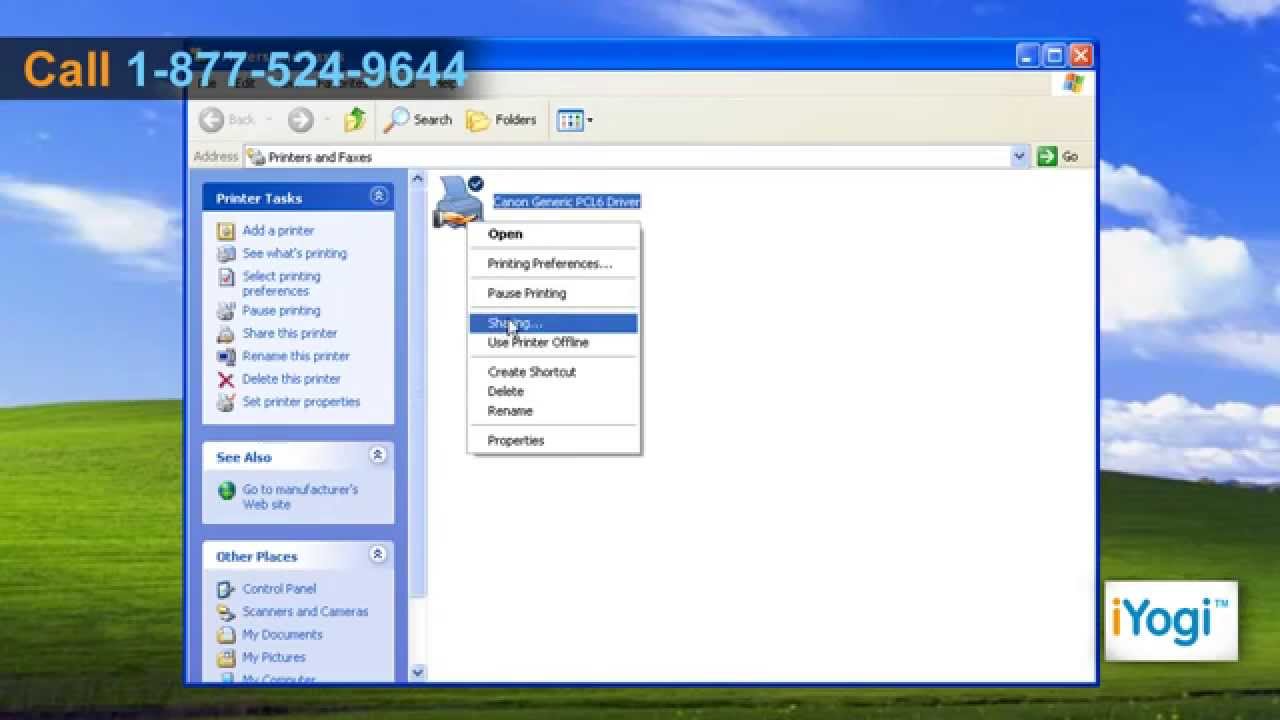Click the Scanners and Cameras icon
This screenshot has height=720, width=1280.
[226, 613]
